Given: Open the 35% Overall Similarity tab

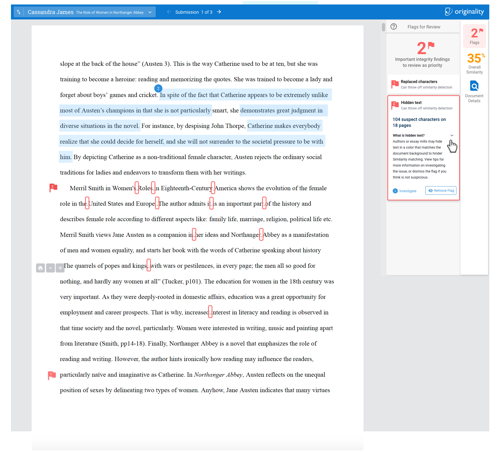Looking at the screenshot, I should click(474, 63).
